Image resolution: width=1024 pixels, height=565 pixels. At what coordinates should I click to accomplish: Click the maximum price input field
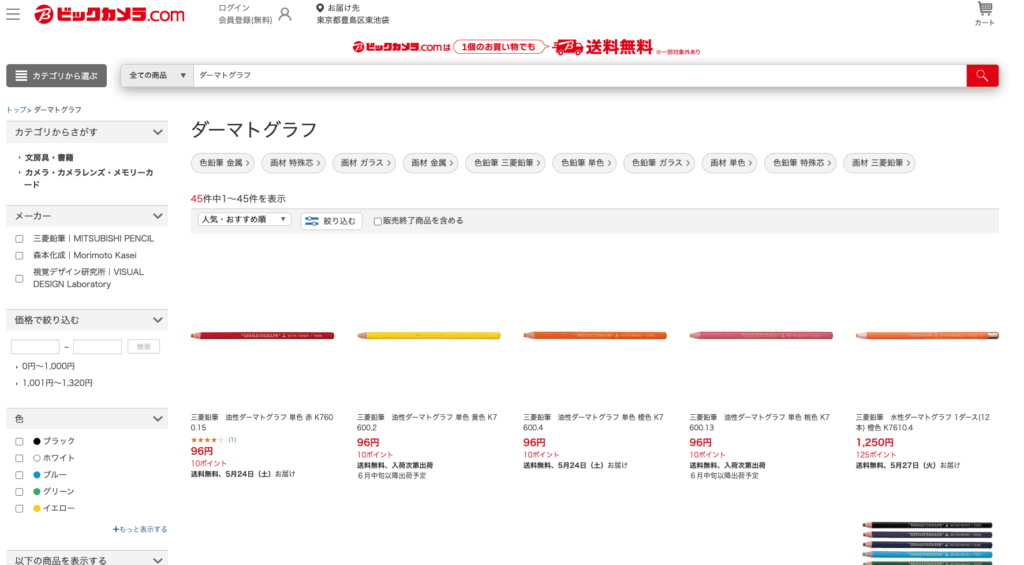coord(97,347)
